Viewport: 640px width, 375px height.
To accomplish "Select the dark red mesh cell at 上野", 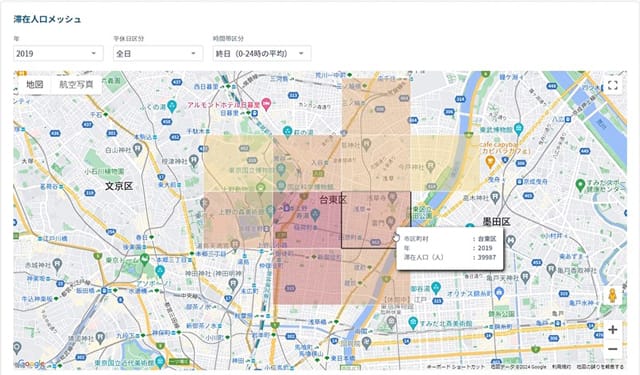I will point(307,220).
